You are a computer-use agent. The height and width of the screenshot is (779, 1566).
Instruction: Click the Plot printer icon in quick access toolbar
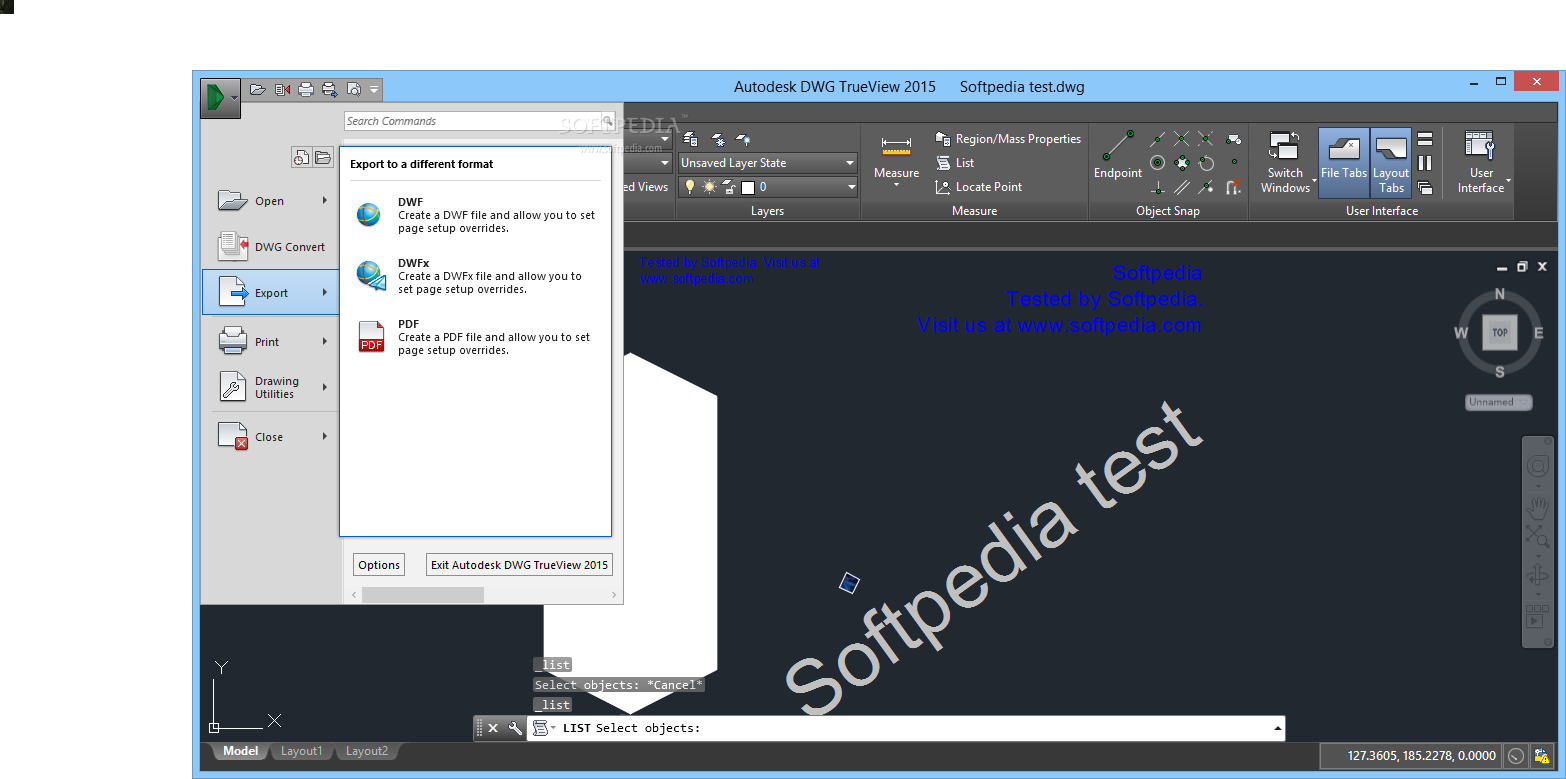click(x=306, y=89)
